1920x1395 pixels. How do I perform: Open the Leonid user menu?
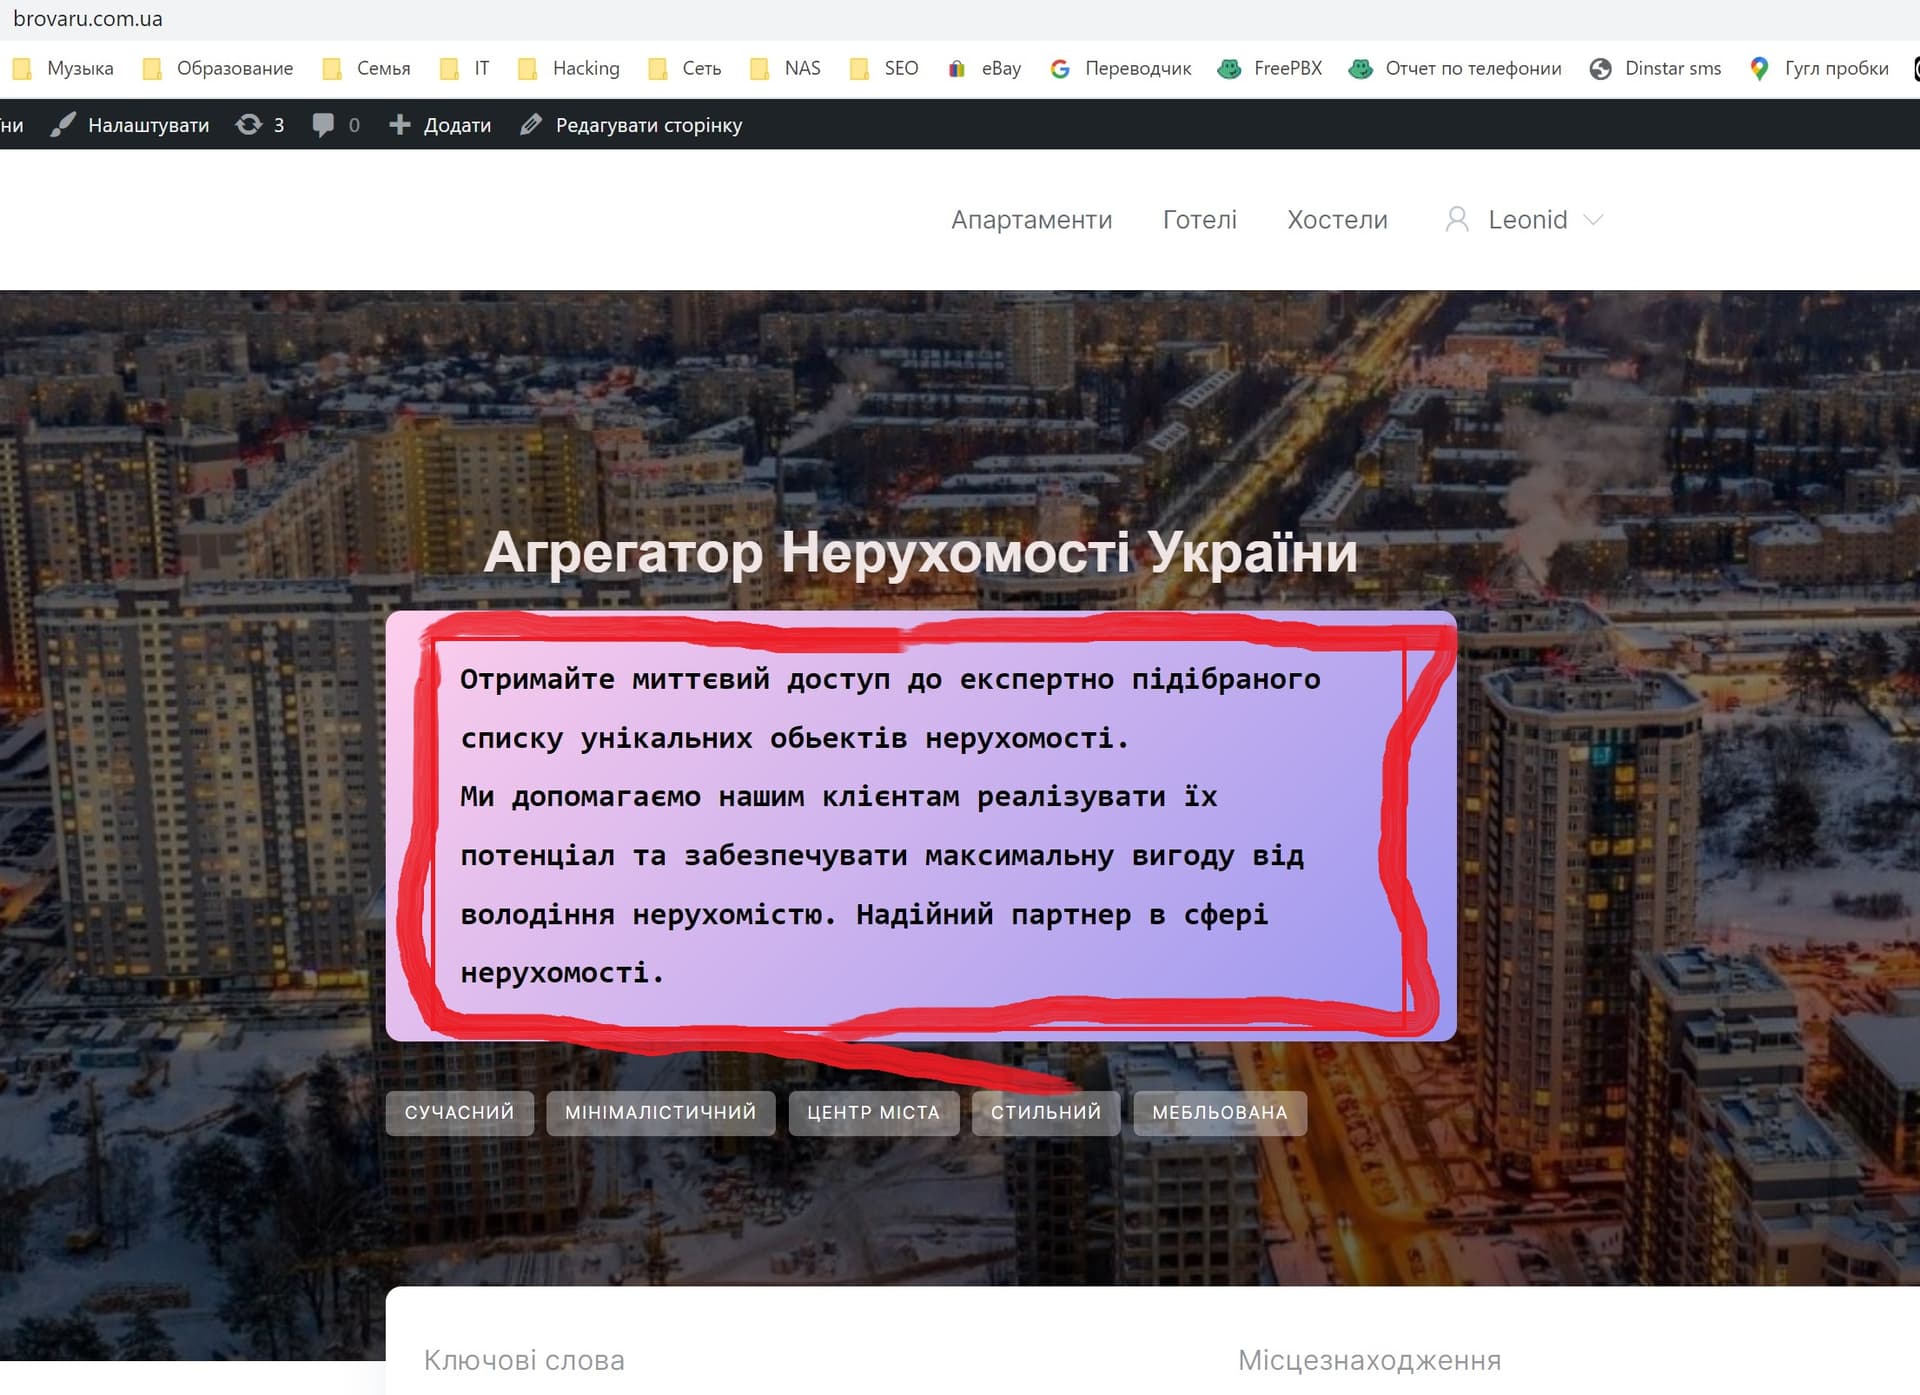click(x=1527, y=220)
